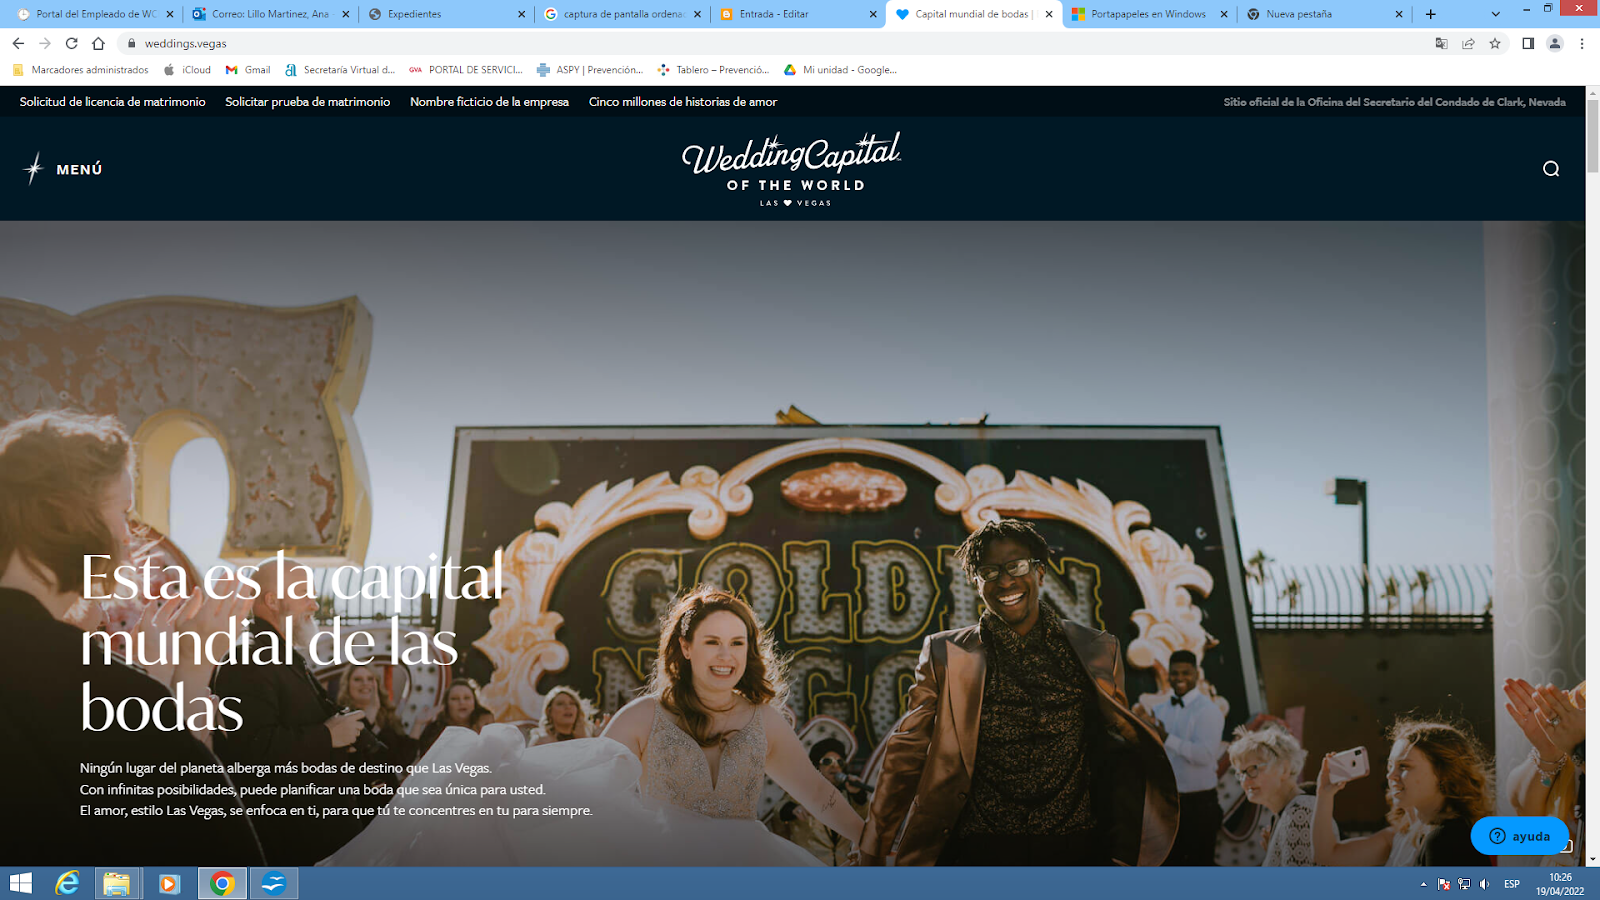
Task: Open File Explorer from taskbar
Action: (x=117, y=883)
